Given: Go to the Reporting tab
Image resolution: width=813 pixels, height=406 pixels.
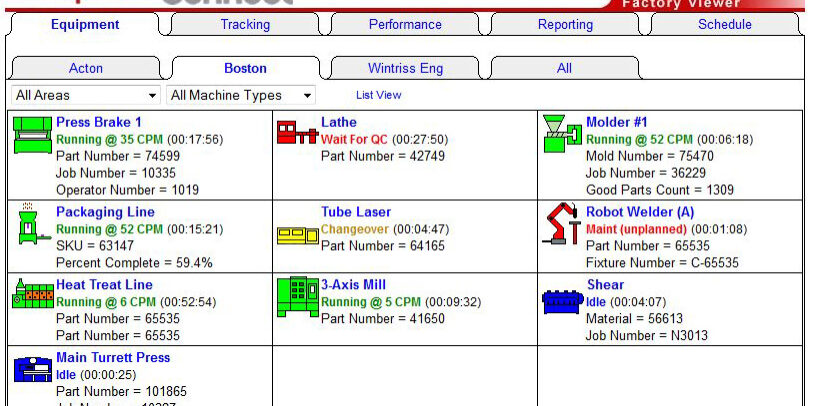Looking at the screenshot, I should [565, 25].
